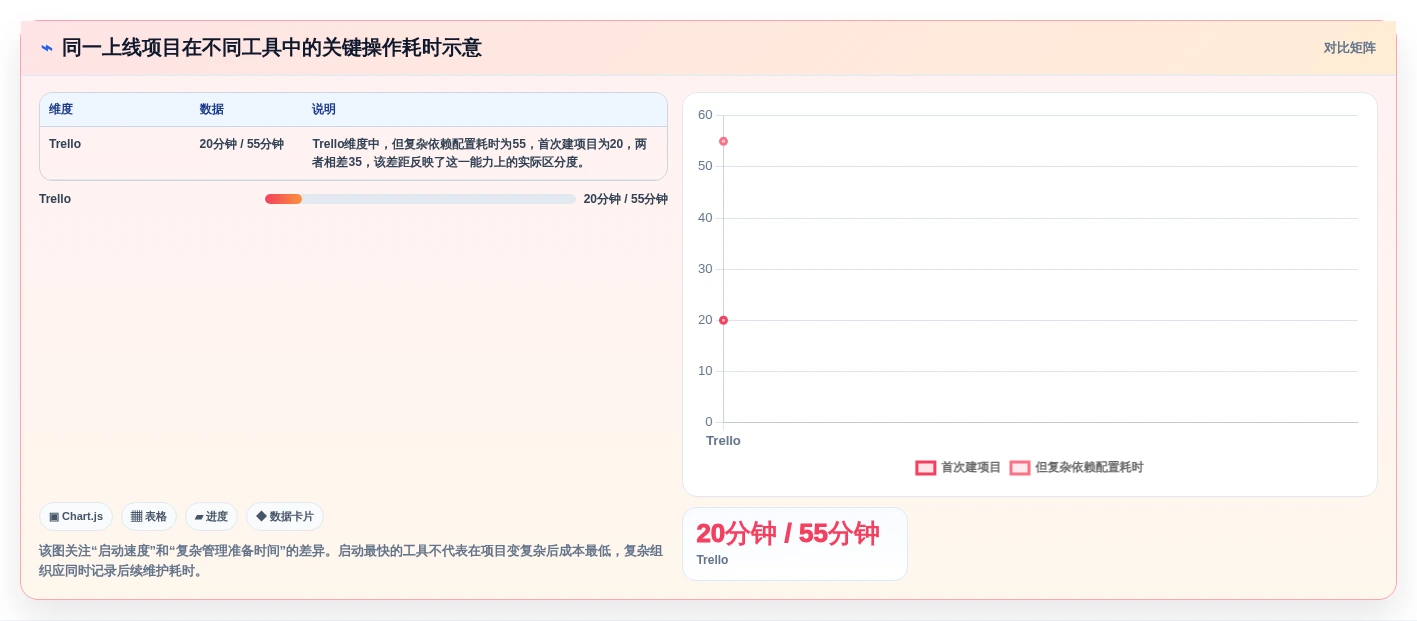Click the 但复杂依赖配置耗时 legend color box

pyautogui.click(x=1020, y=468)
